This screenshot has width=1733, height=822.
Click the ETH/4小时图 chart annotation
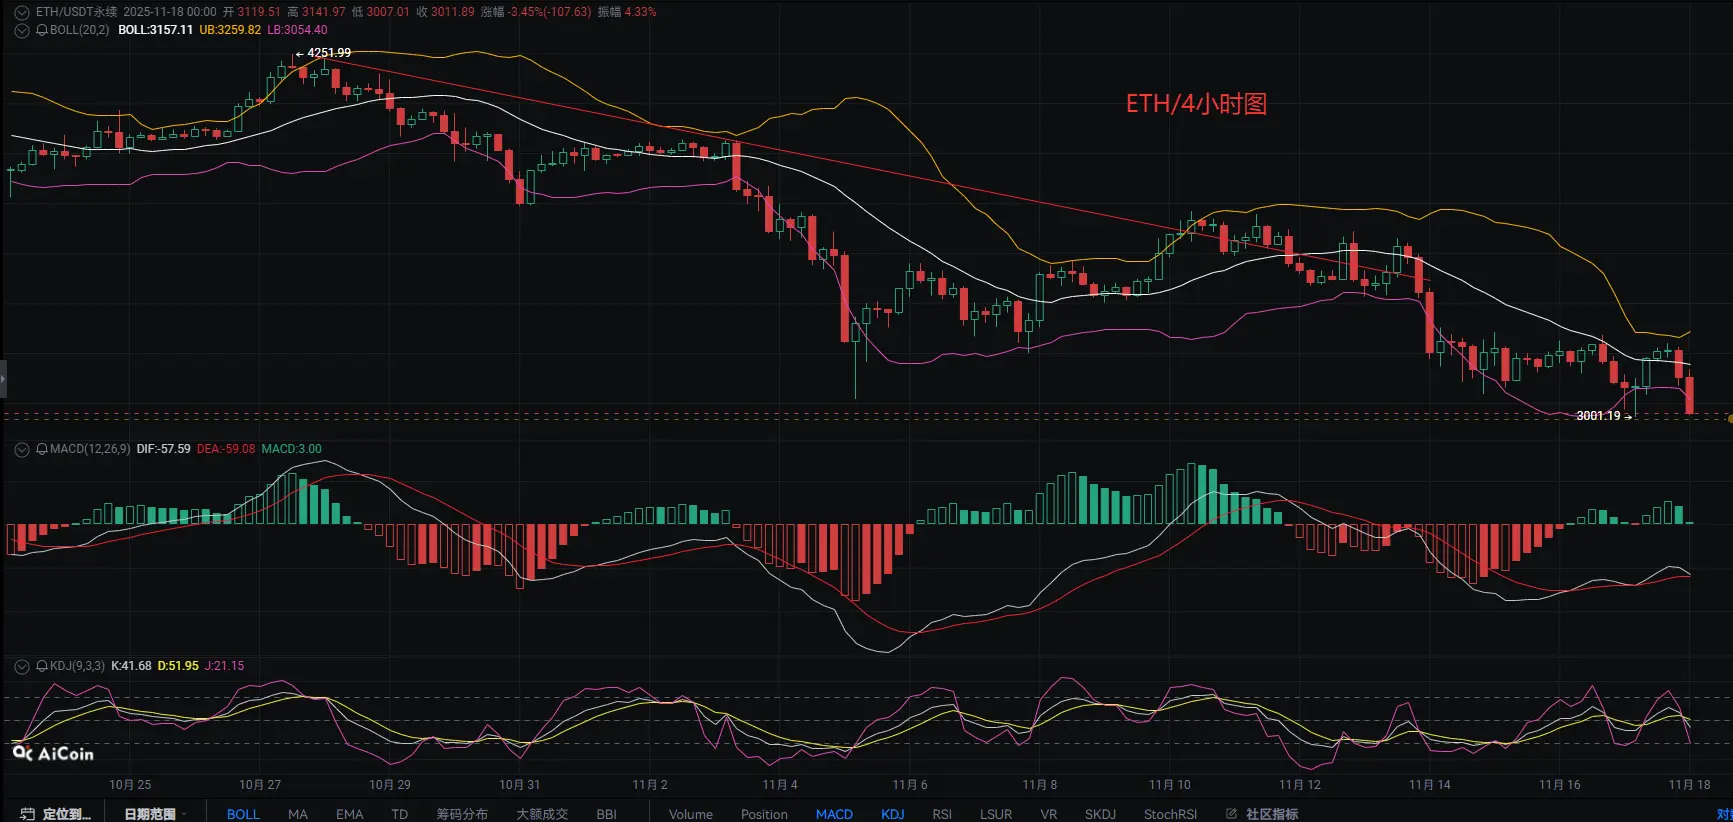[1196, 104]
